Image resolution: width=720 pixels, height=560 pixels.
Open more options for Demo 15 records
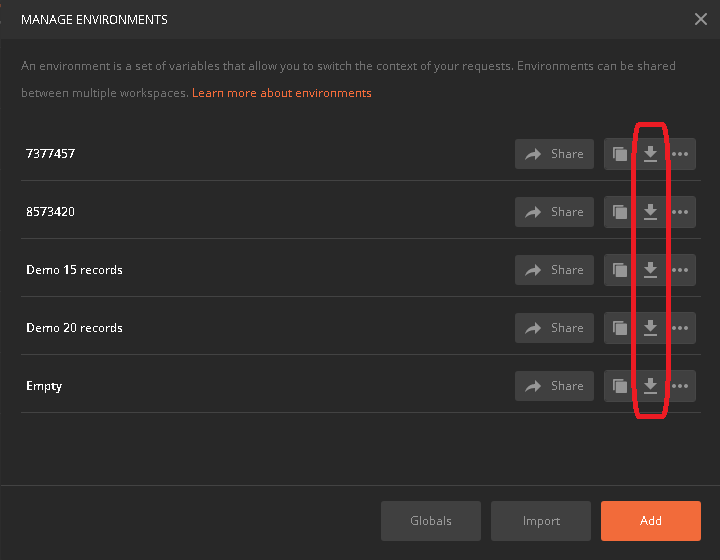680,270
